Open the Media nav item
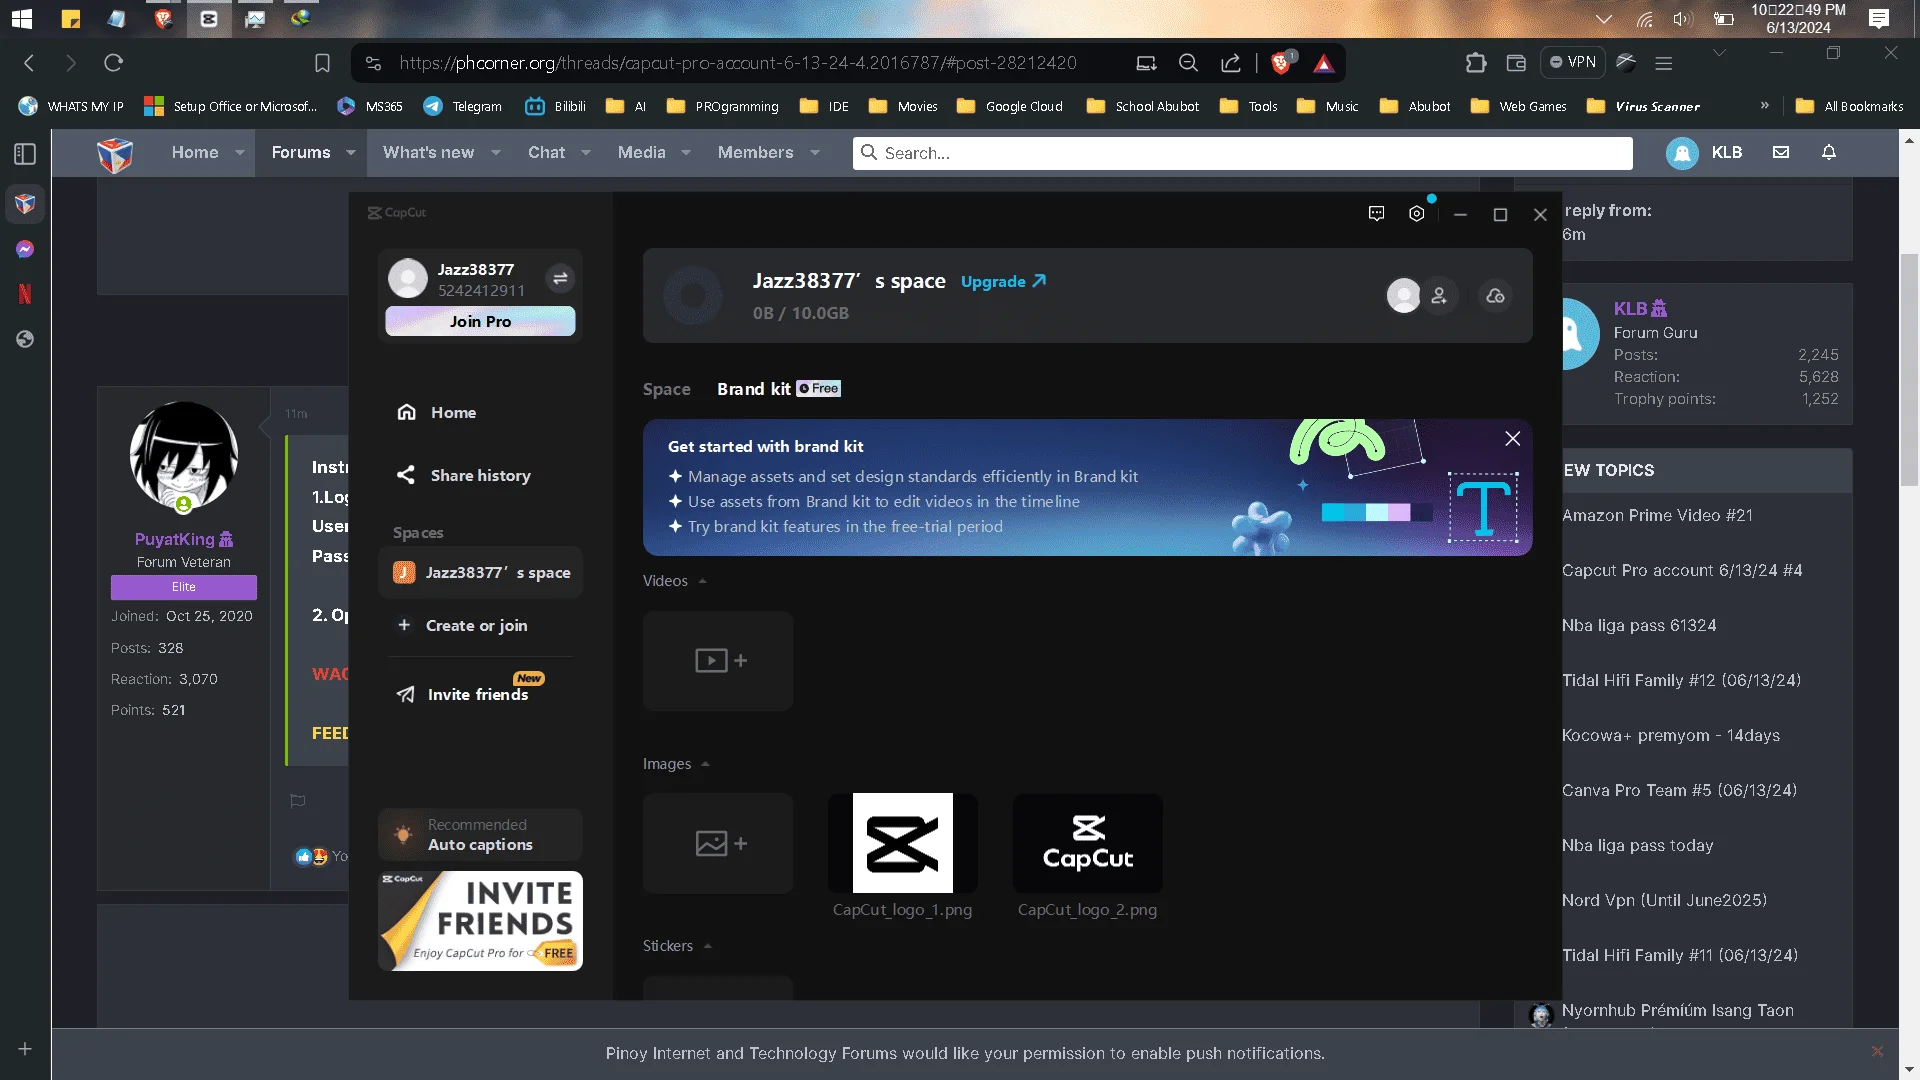The image size is (1920, 1080). (642, 153)
